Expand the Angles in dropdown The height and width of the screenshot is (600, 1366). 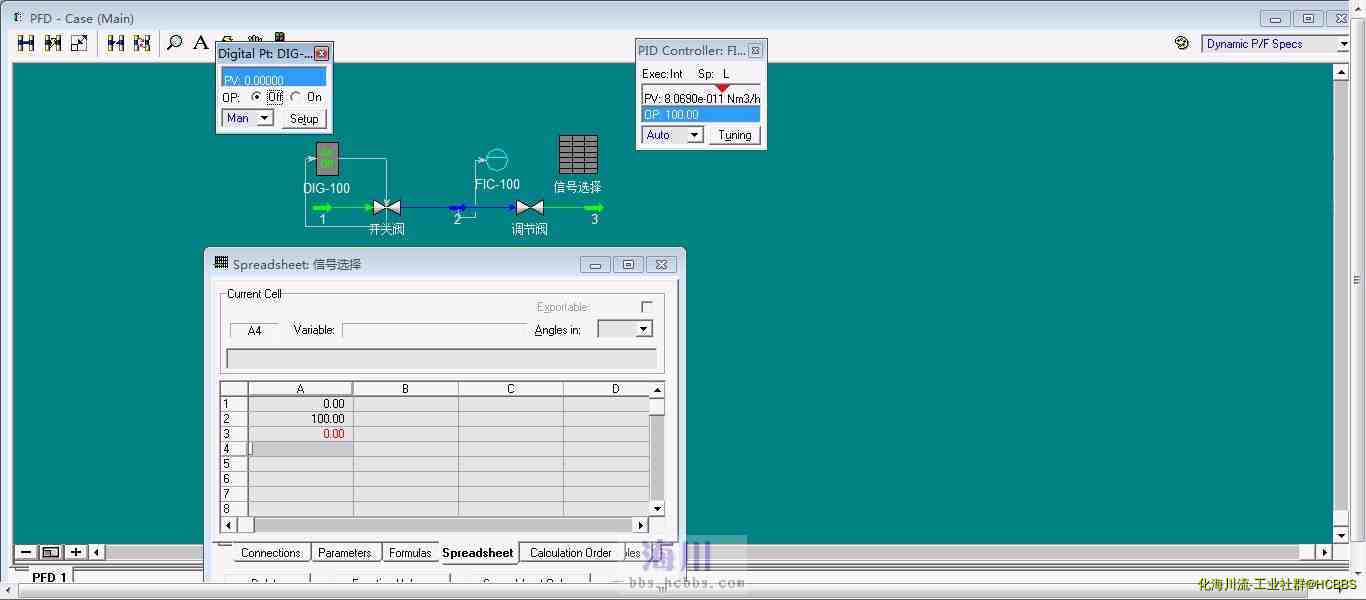coord(644,329)
